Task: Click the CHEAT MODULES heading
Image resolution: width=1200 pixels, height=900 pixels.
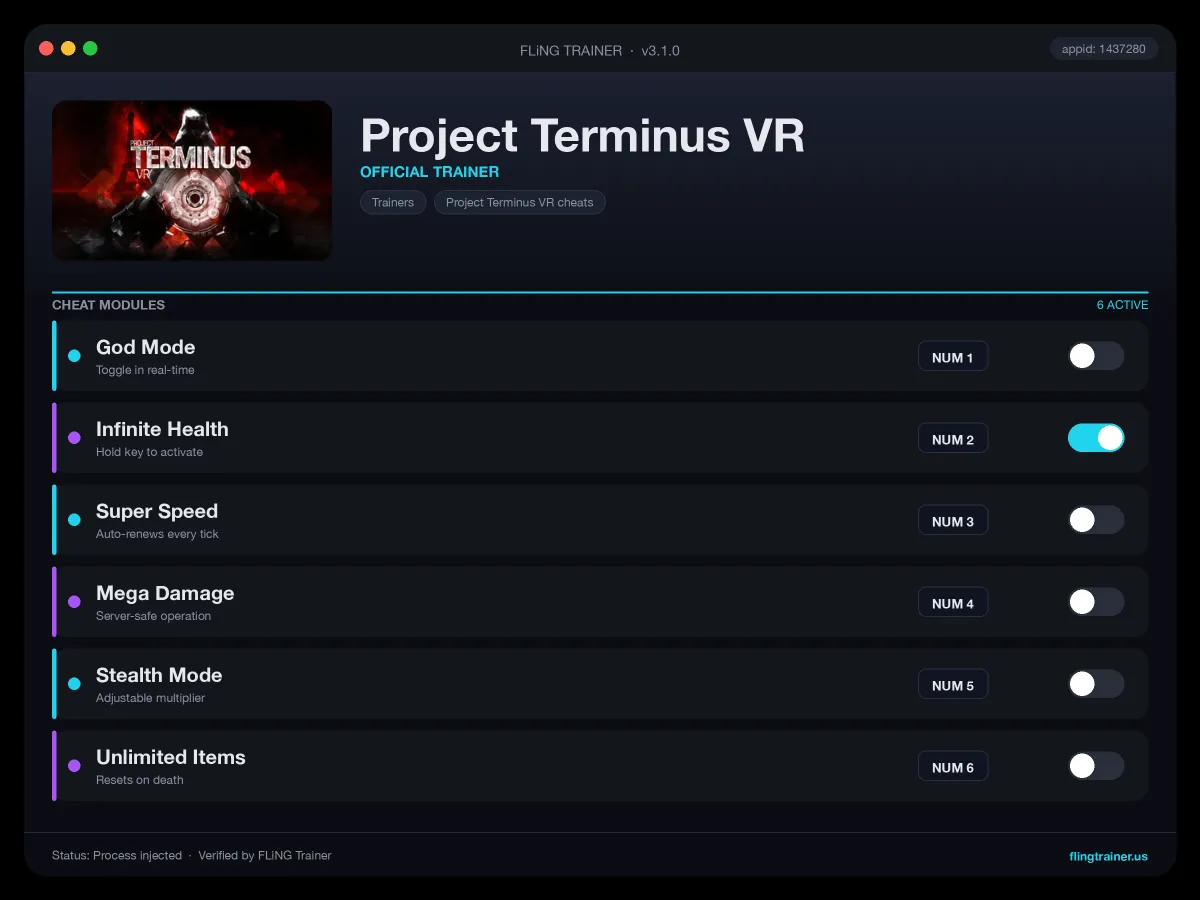Action: [x=108, y=305]
